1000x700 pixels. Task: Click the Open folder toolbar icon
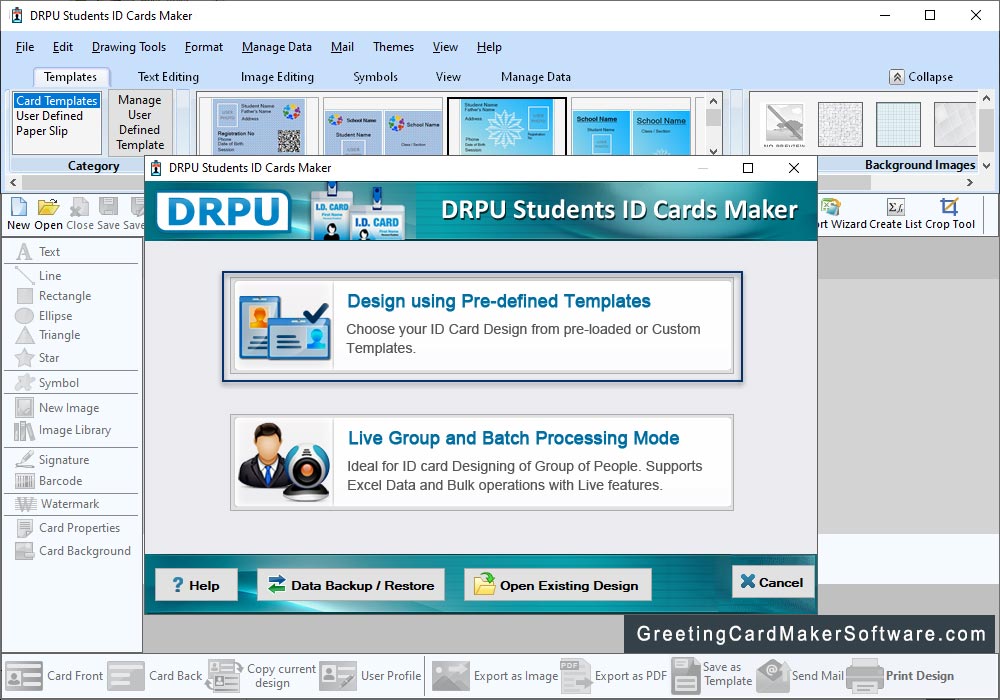click(x=48, y=214)
